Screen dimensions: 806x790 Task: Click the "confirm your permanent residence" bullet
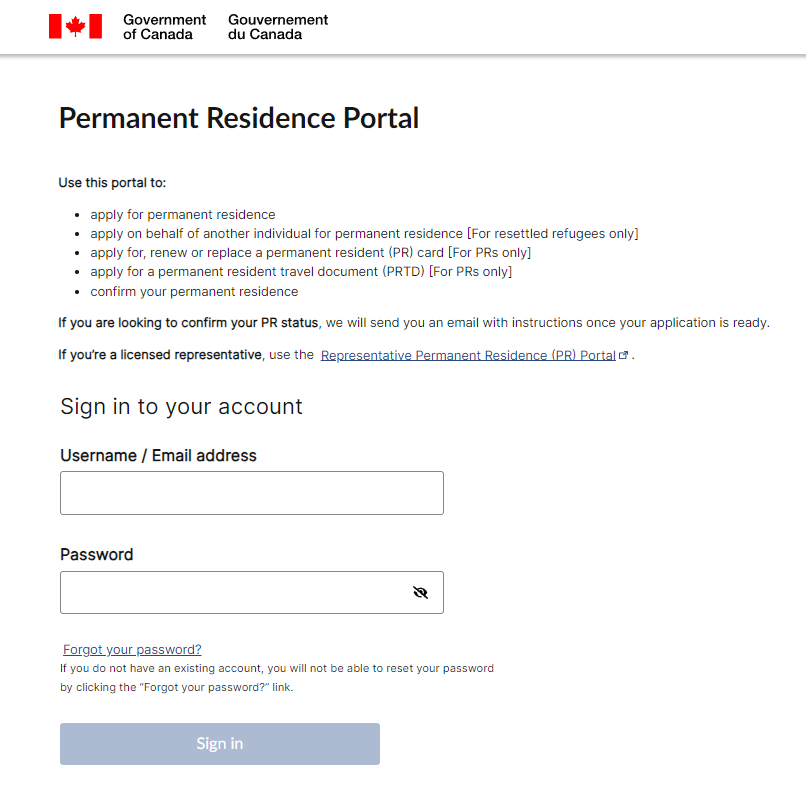point(194,292)
